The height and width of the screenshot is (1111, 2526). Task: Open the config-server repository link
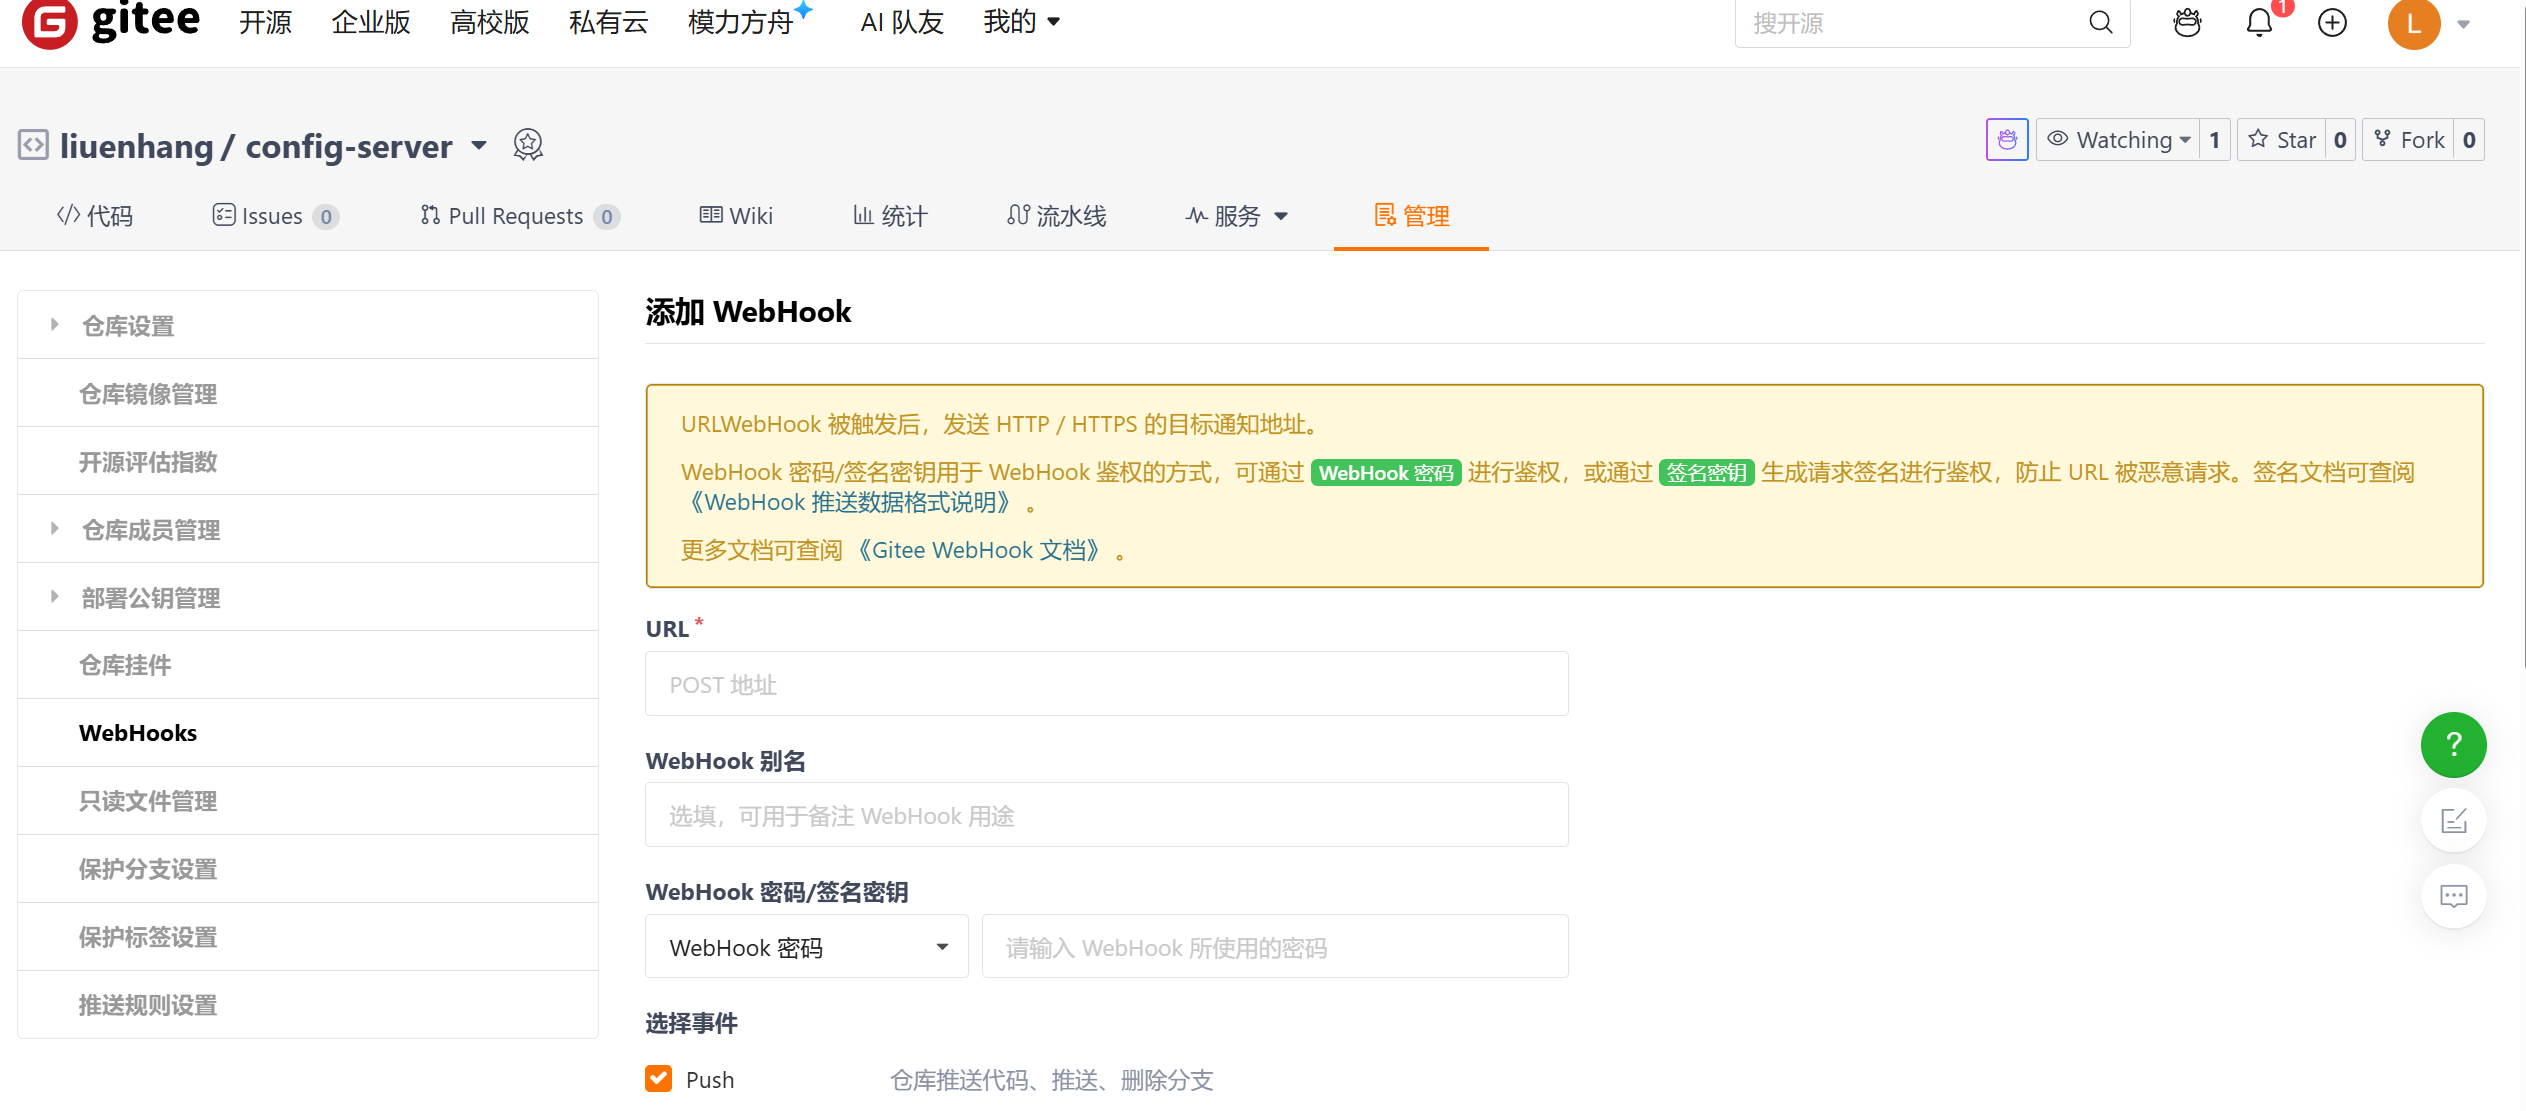pos(349,146)
